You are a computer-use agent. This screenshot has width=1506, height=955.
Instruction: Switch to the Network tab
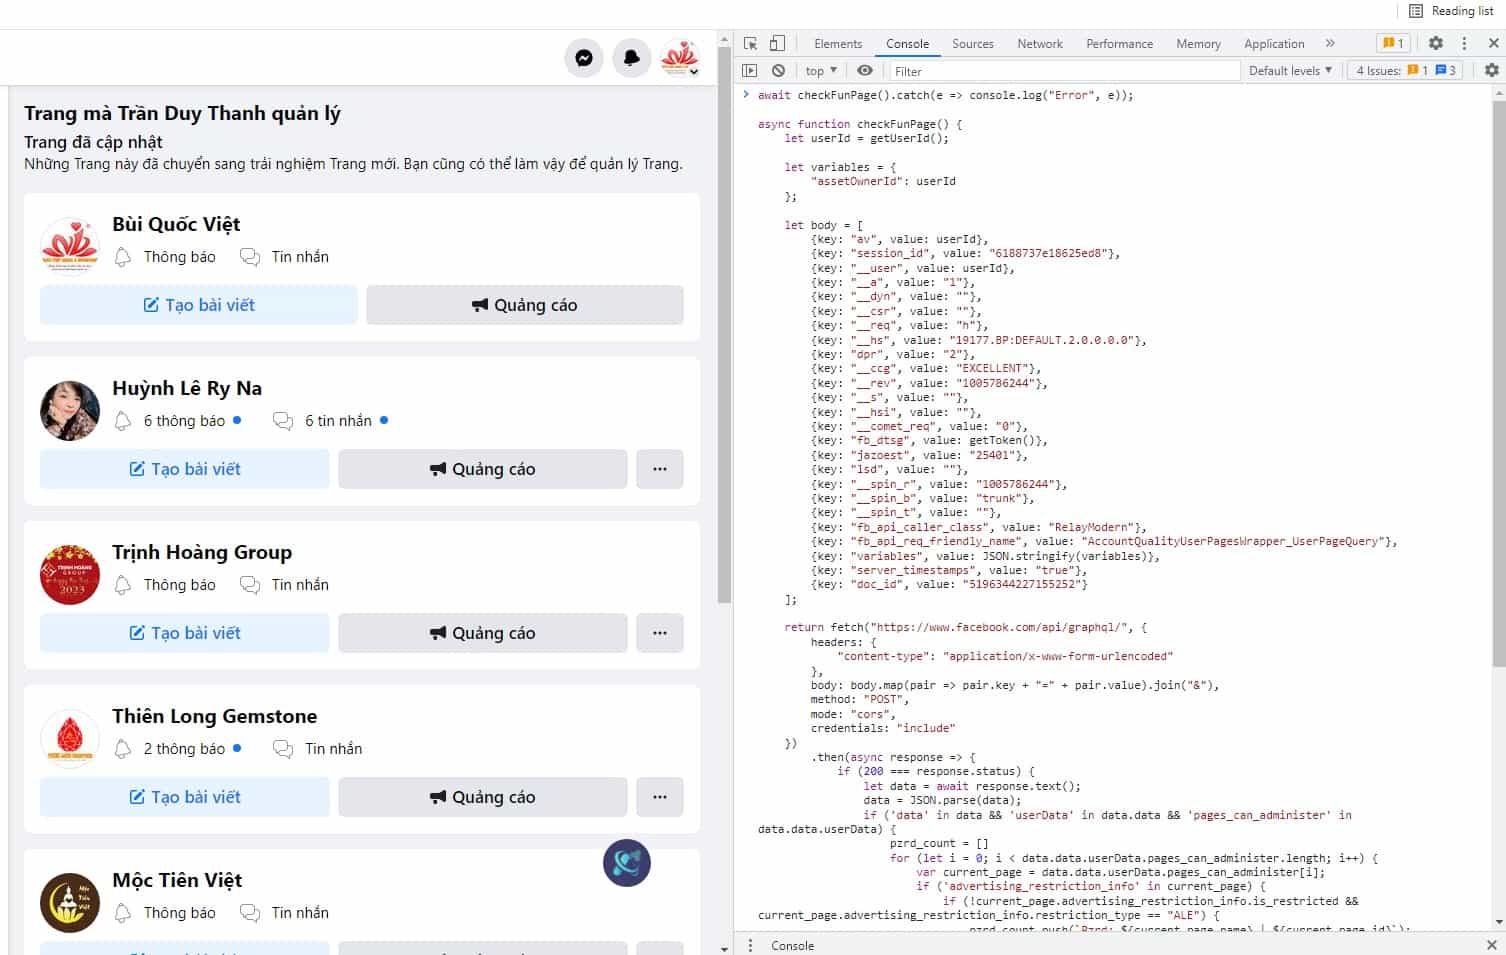(1040, 44)
